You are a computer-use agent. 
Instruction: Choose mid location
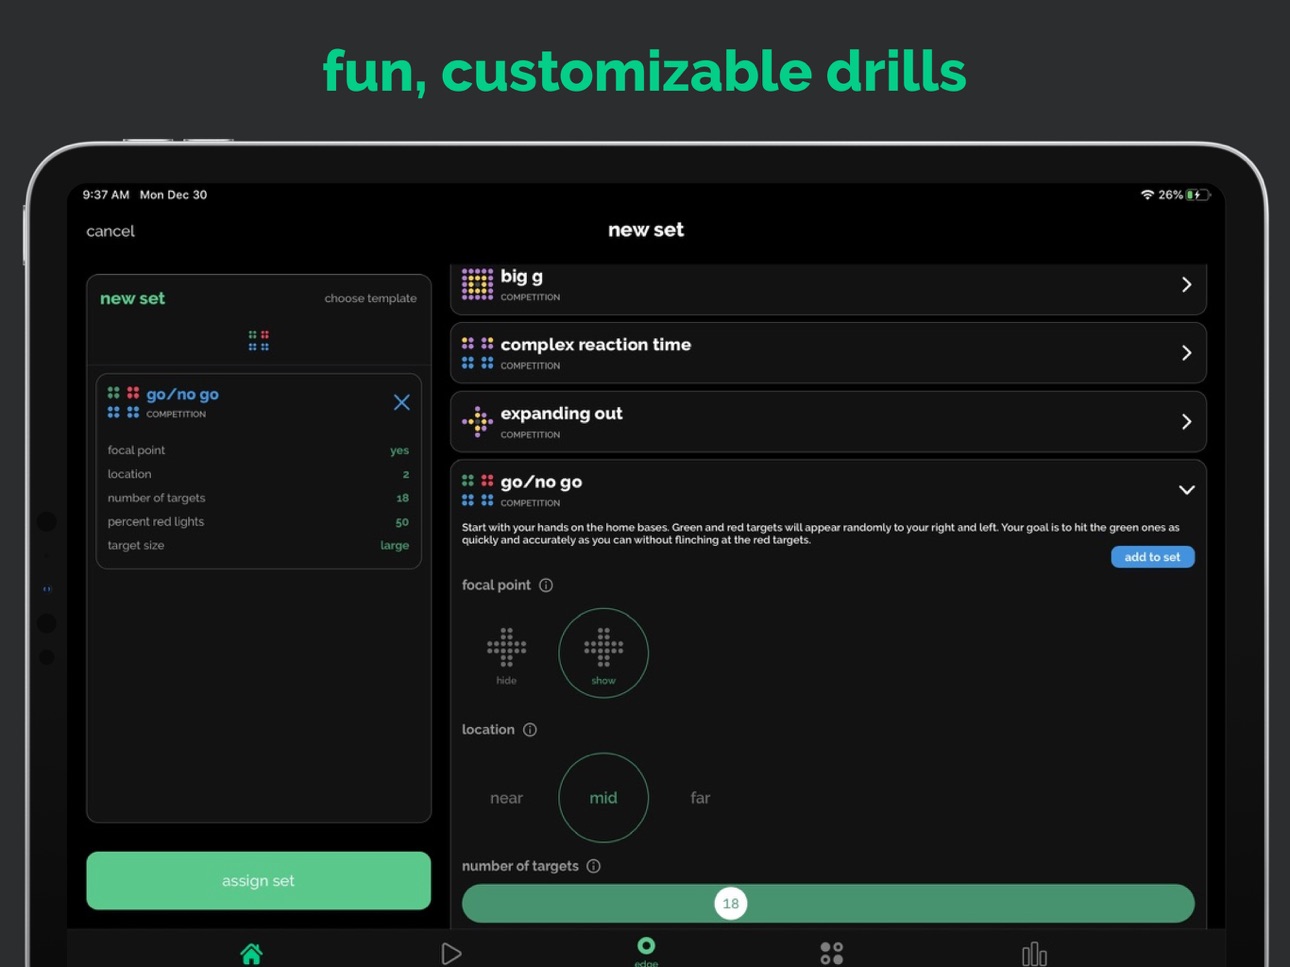[x=603, y=798]
